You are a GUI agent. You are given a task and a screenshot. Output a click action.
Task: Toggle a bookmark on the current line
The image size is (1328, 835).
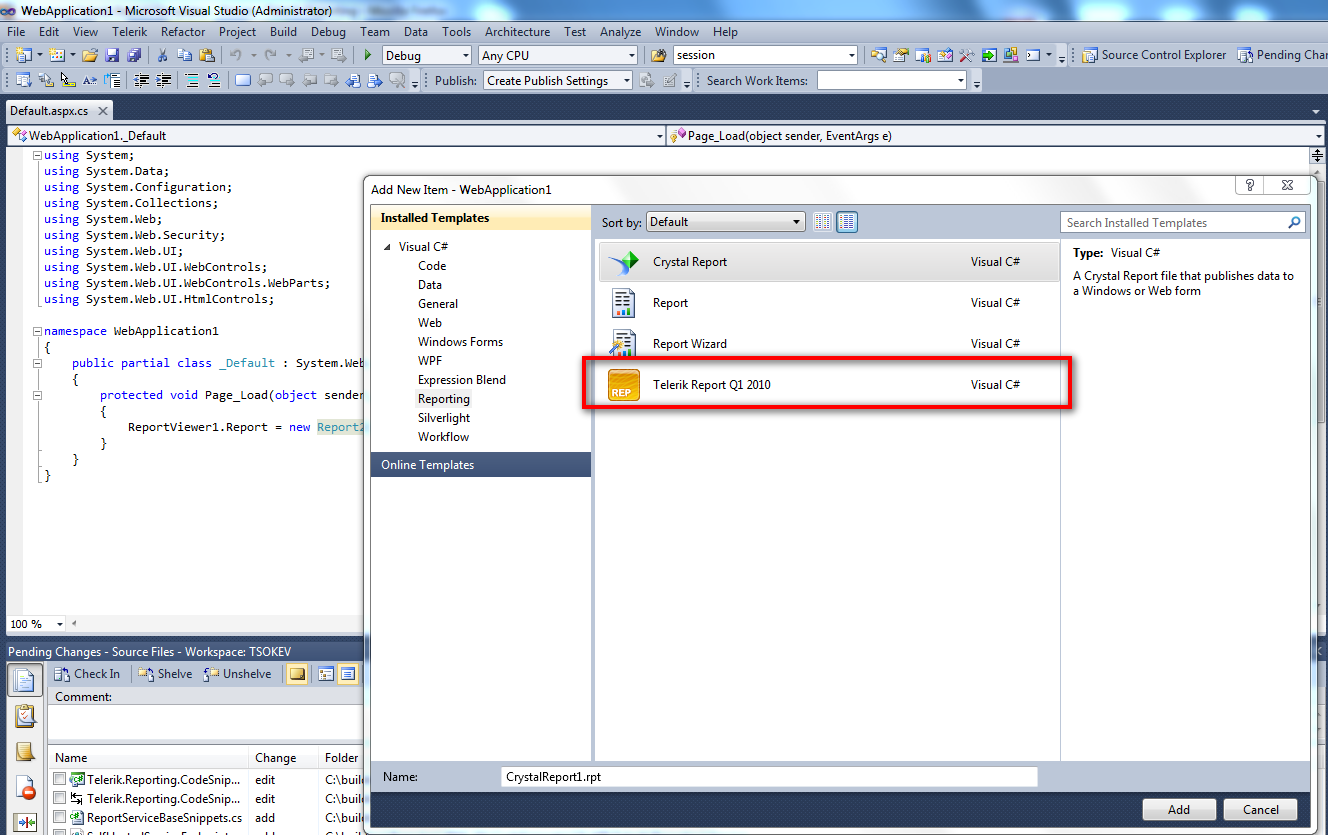click(x=243, y=81)
